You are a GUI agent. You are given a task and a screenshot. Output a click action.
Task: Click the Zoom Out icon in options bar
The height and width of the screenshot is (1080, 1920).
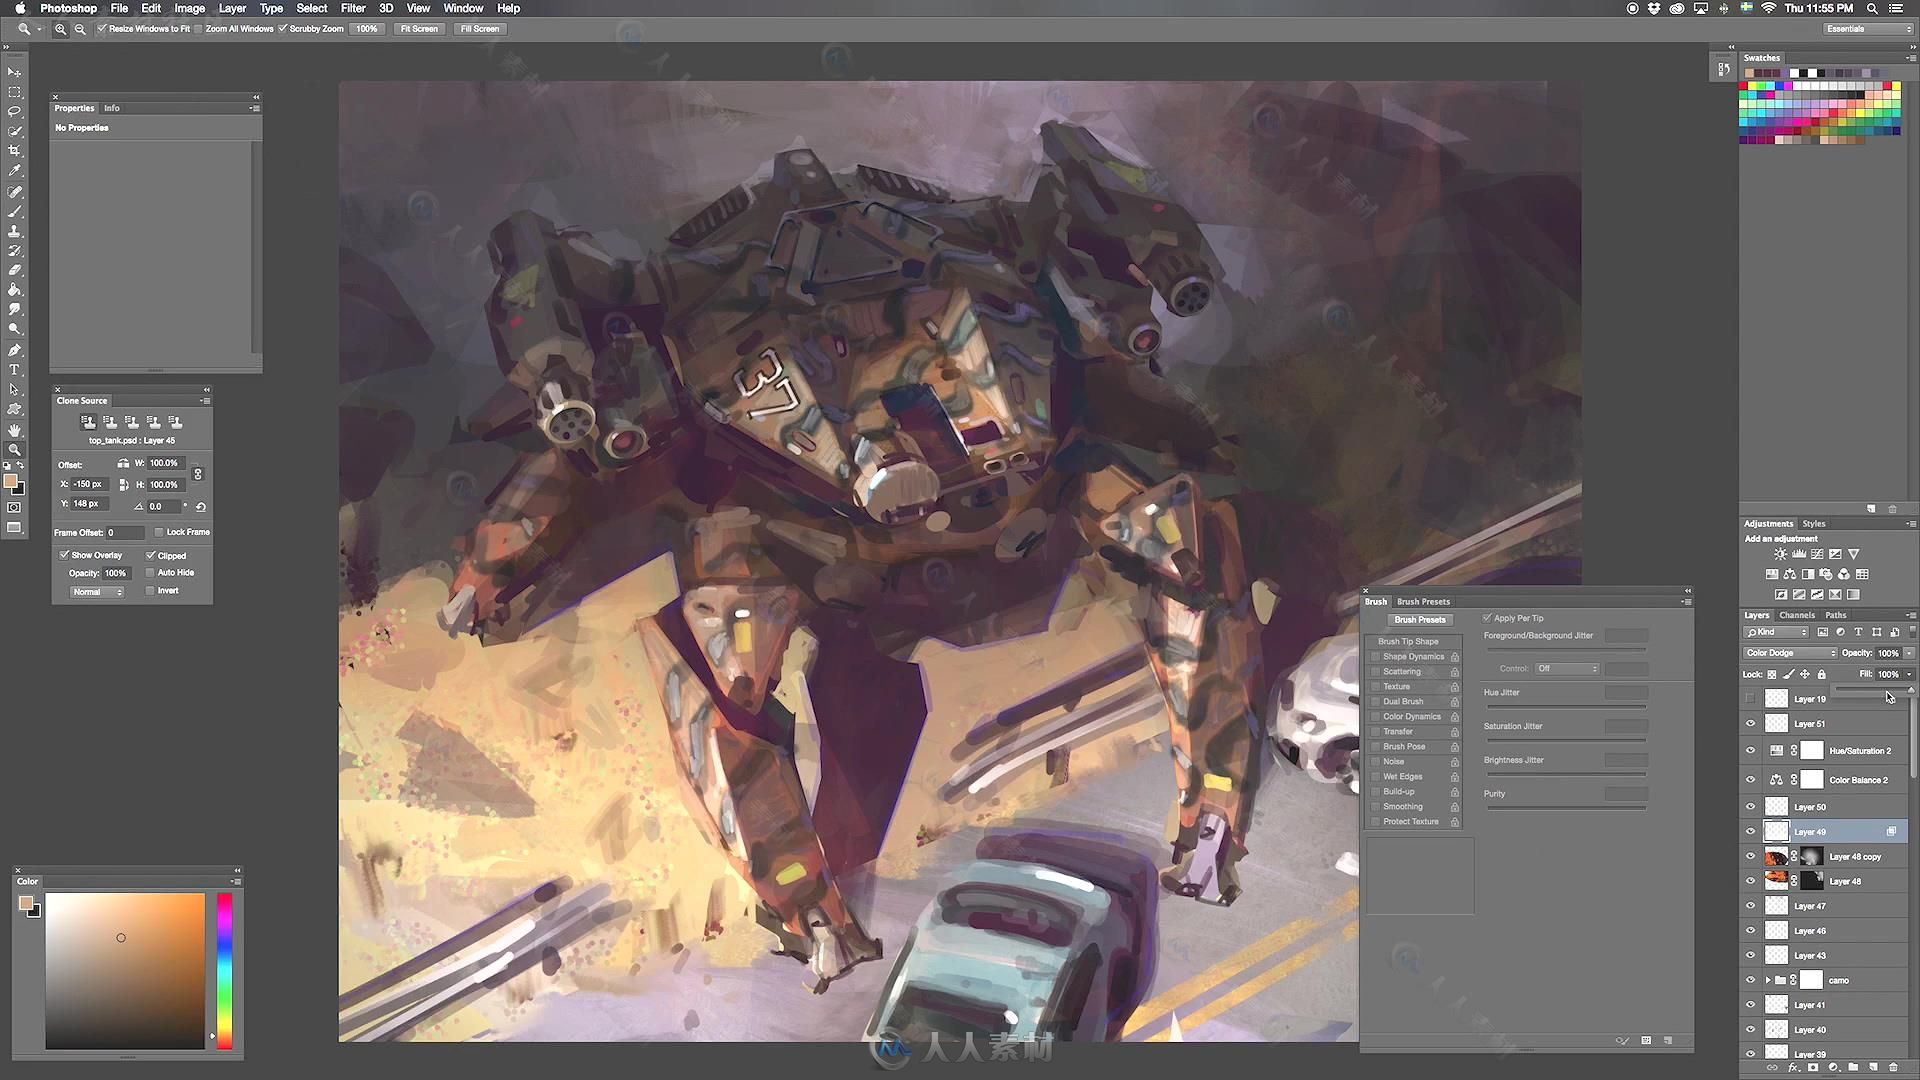(x=80, y=29)
